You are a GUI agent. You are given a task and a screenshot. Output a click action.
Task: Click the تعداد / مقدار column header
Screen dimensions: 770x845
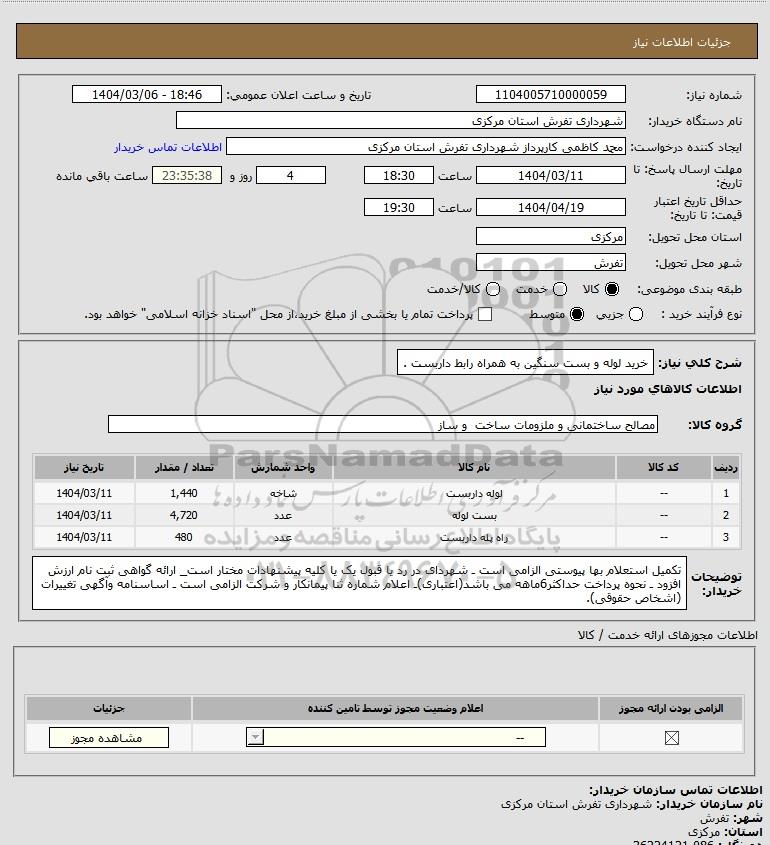(x=184, y=468)
